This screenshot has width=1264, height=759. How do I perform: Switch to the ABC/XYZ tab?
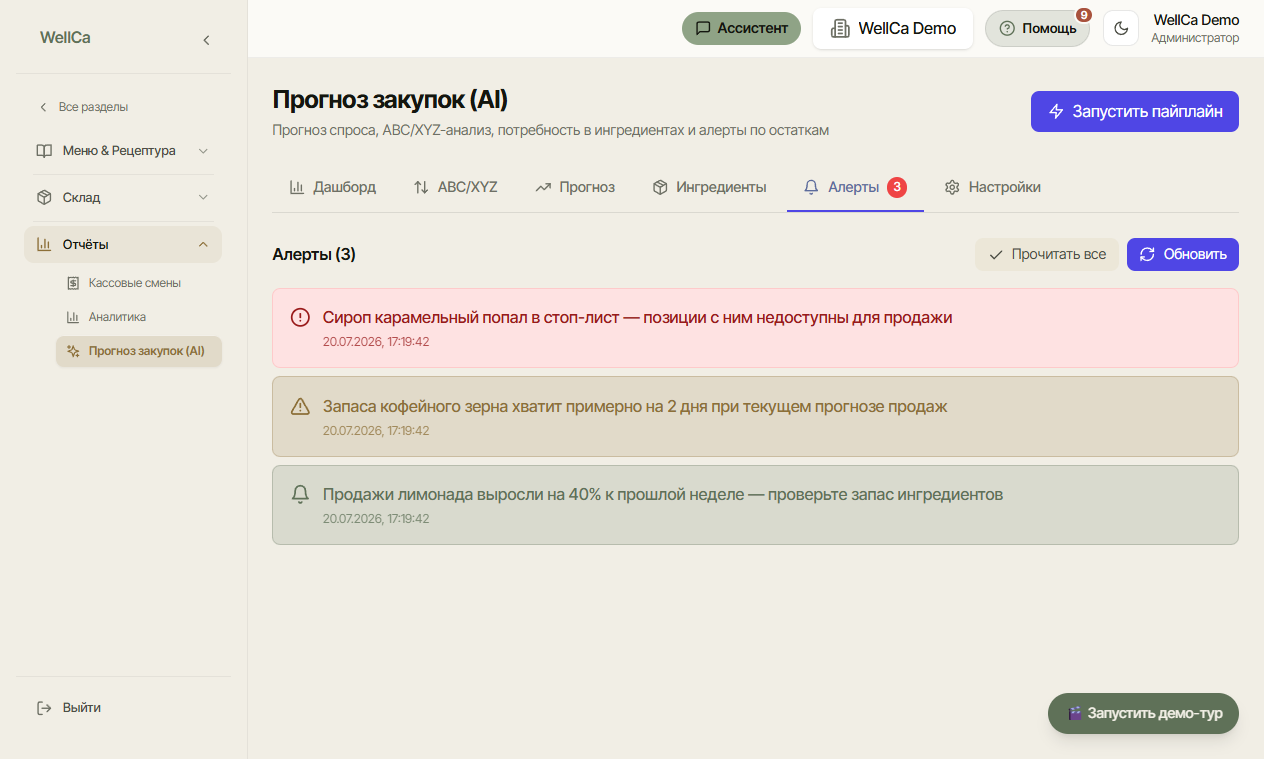[455, 187]
